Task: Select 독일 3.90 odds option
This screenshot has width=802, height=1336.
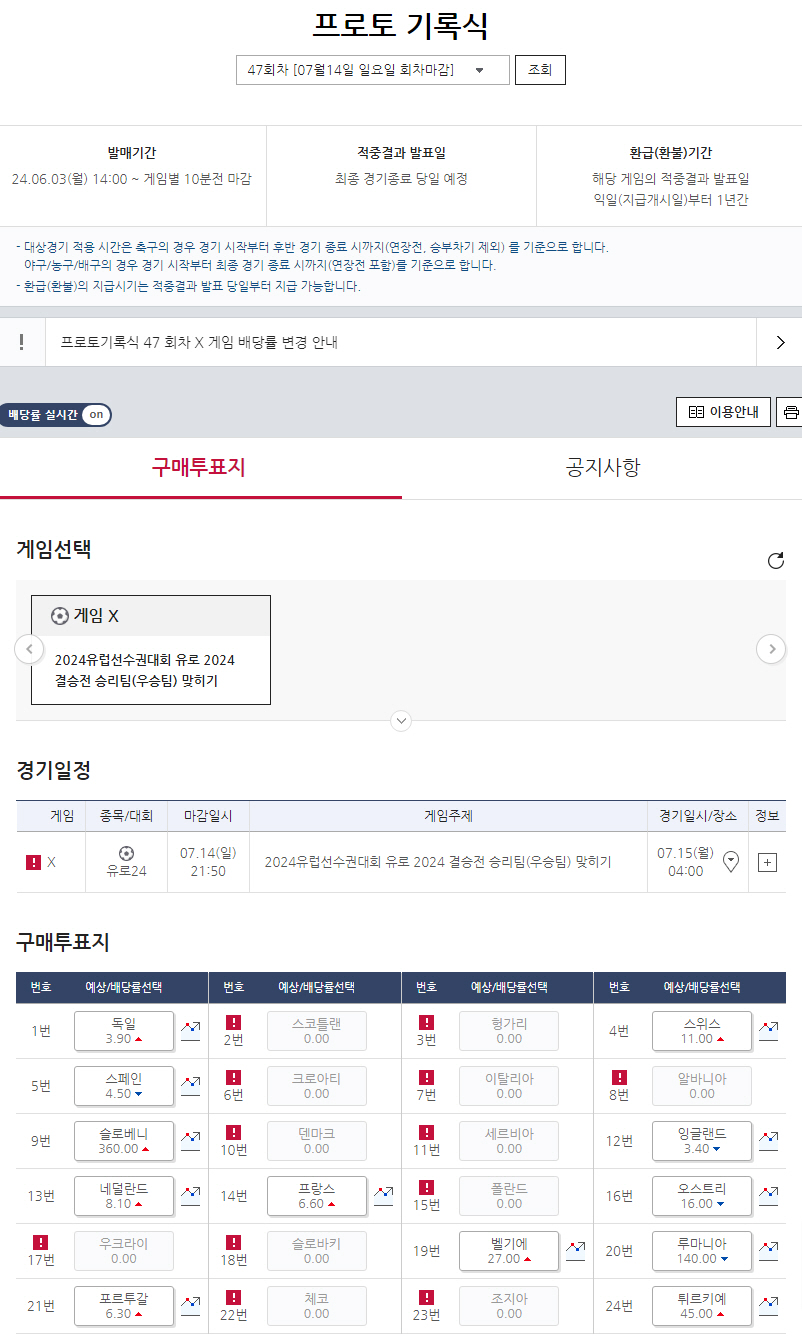Action: click(x=124, y=1030)
